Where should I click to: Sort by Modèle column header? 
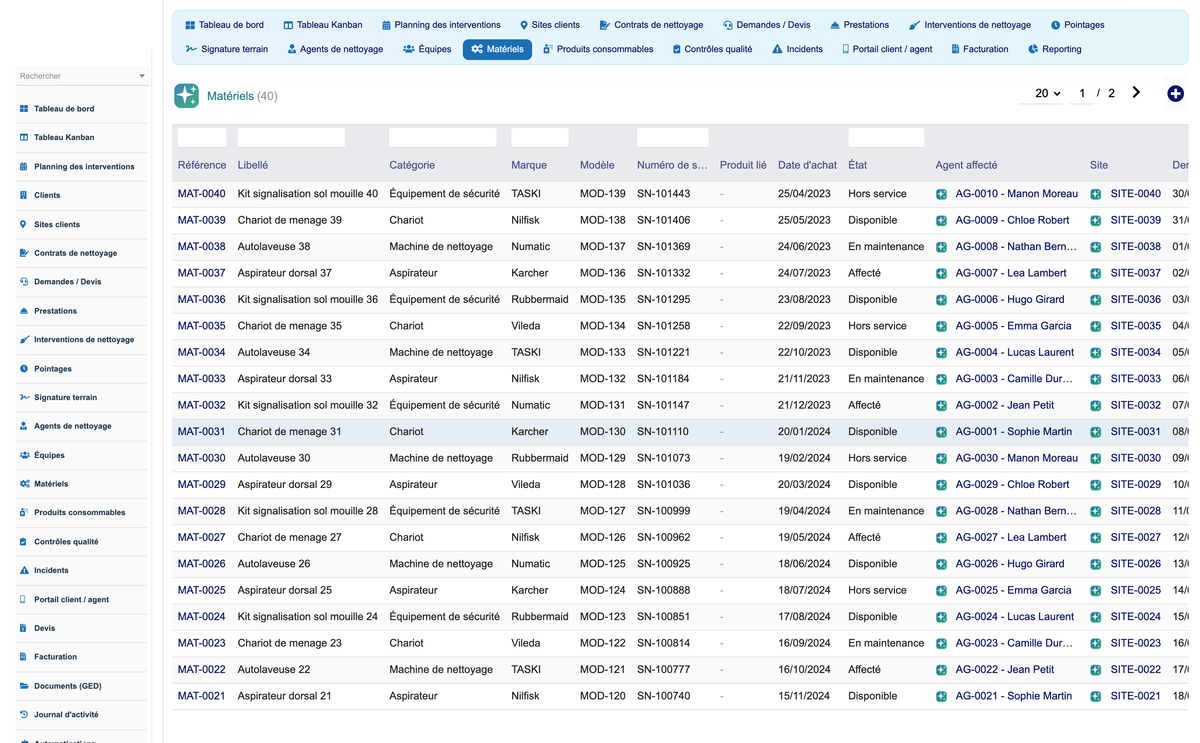pos(597,165)
